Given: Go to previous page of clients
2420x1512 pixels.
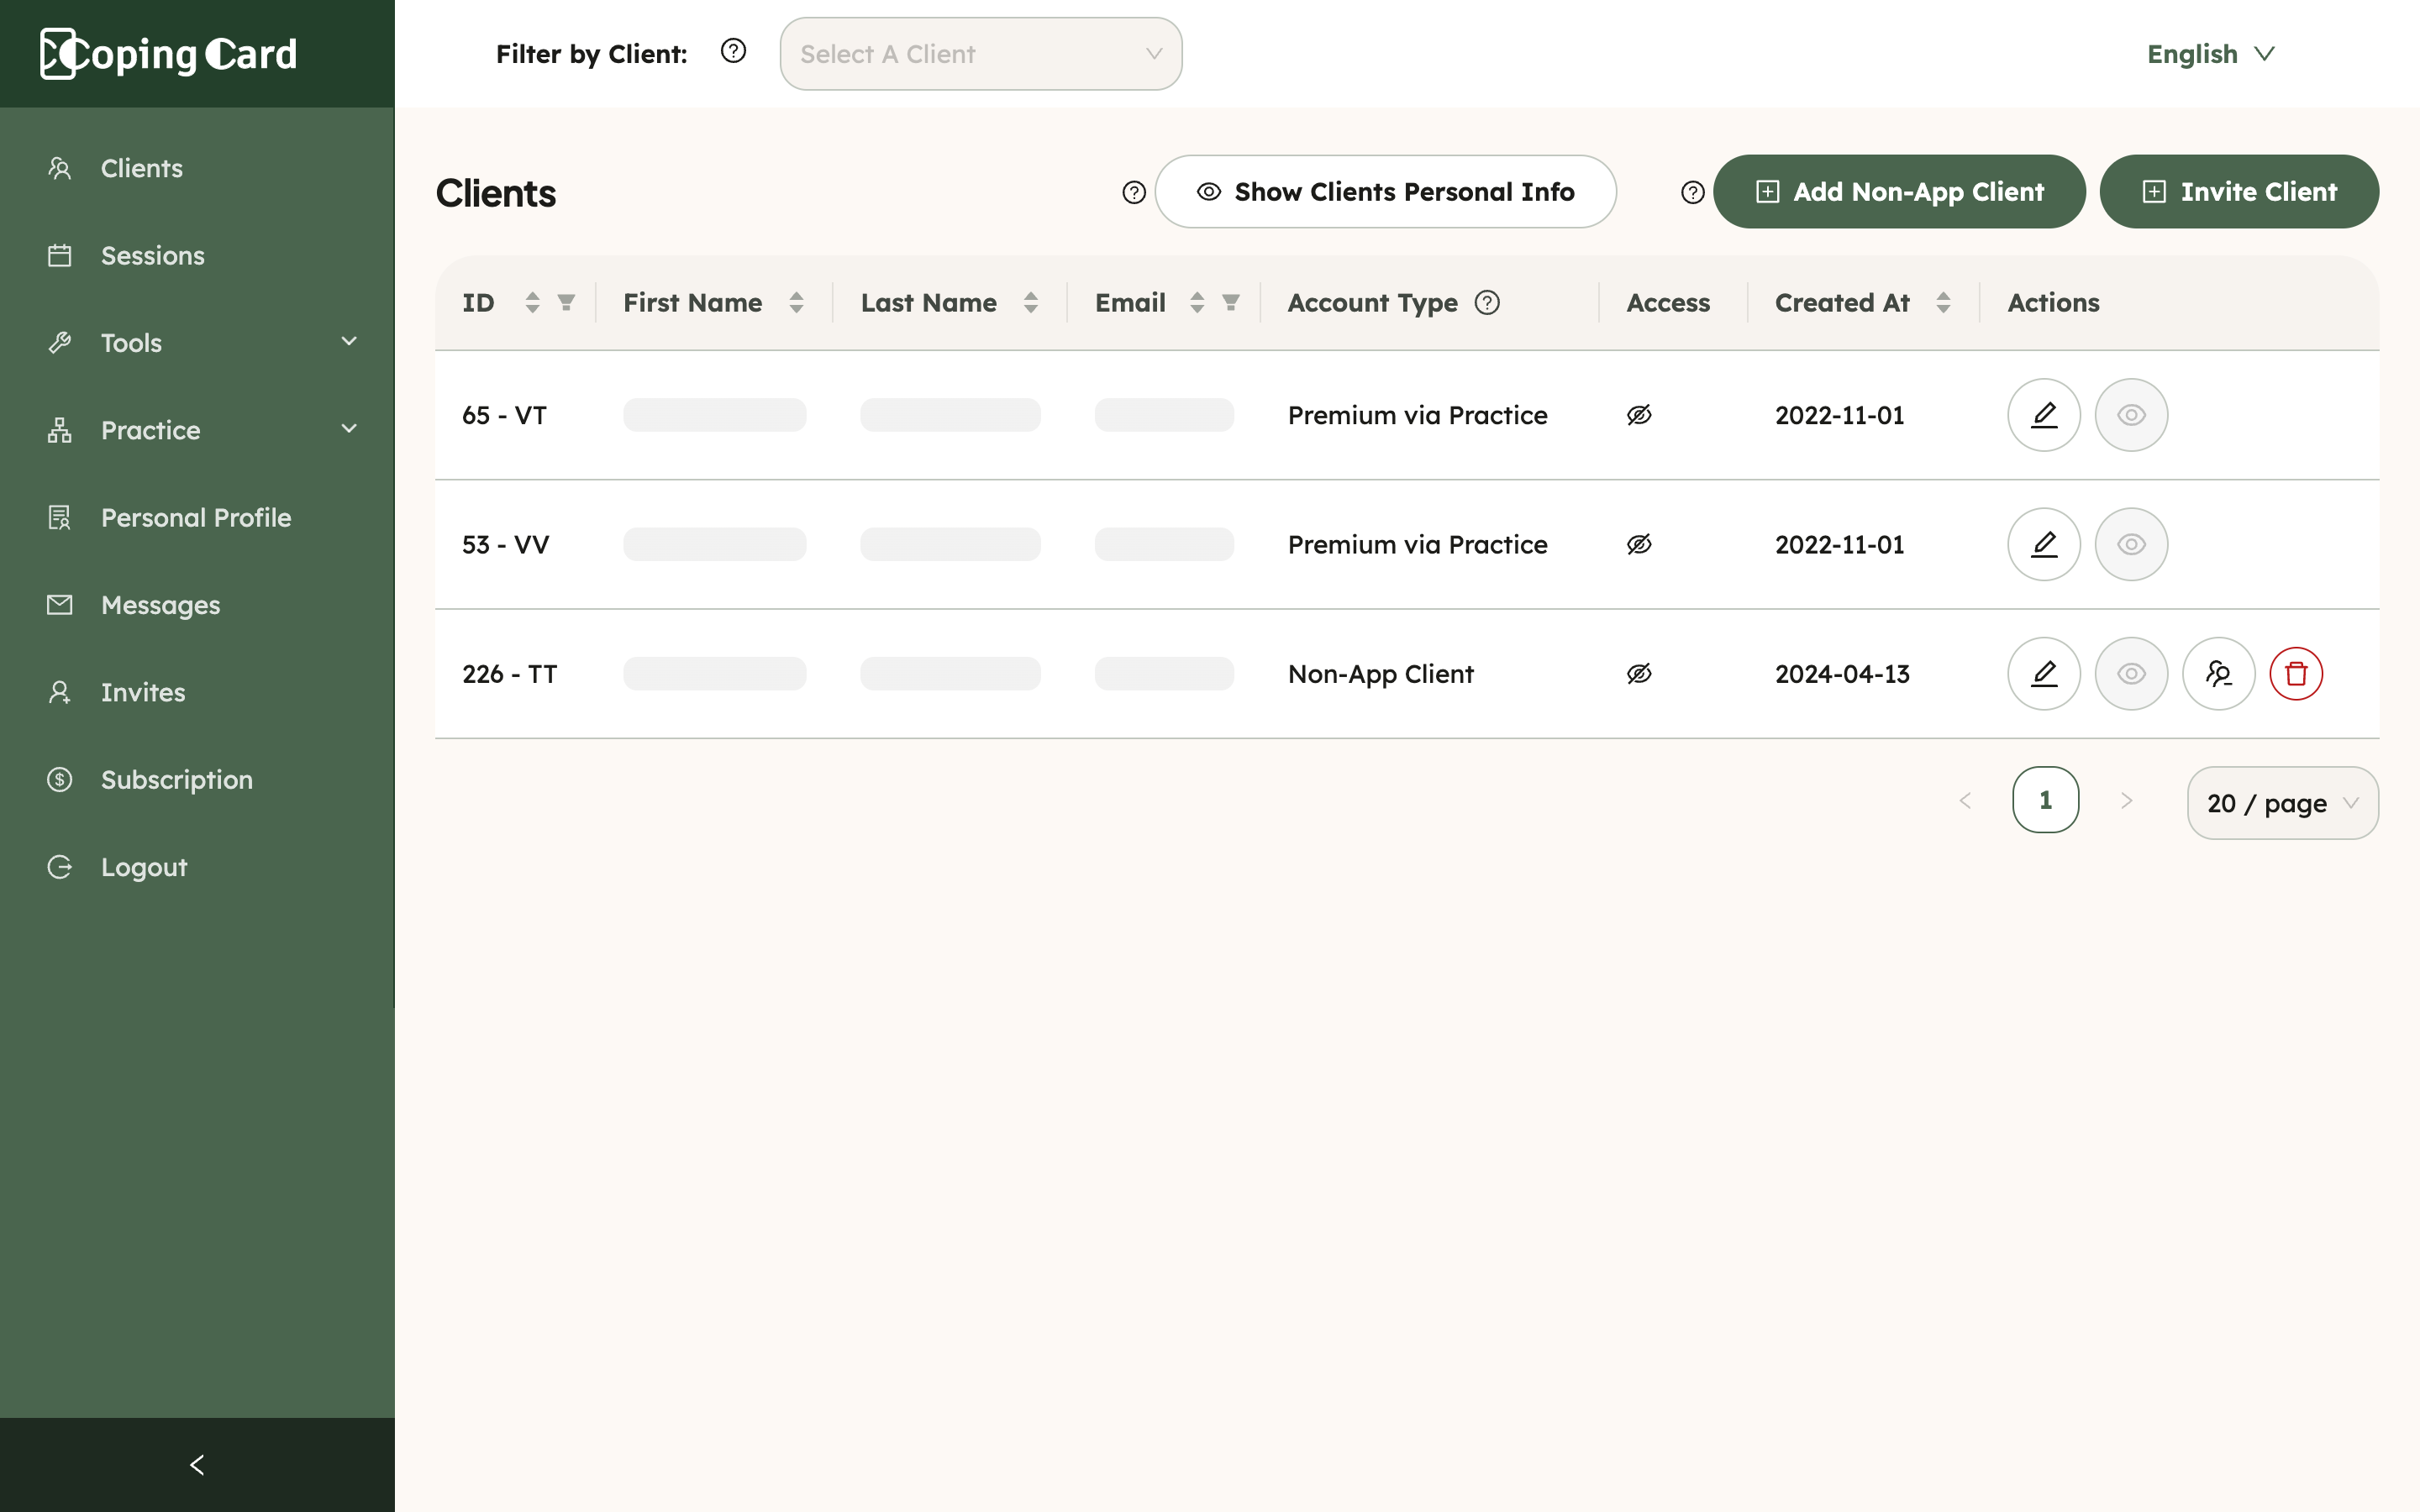Looking at the screenshot, I should tap(1965, 800).
